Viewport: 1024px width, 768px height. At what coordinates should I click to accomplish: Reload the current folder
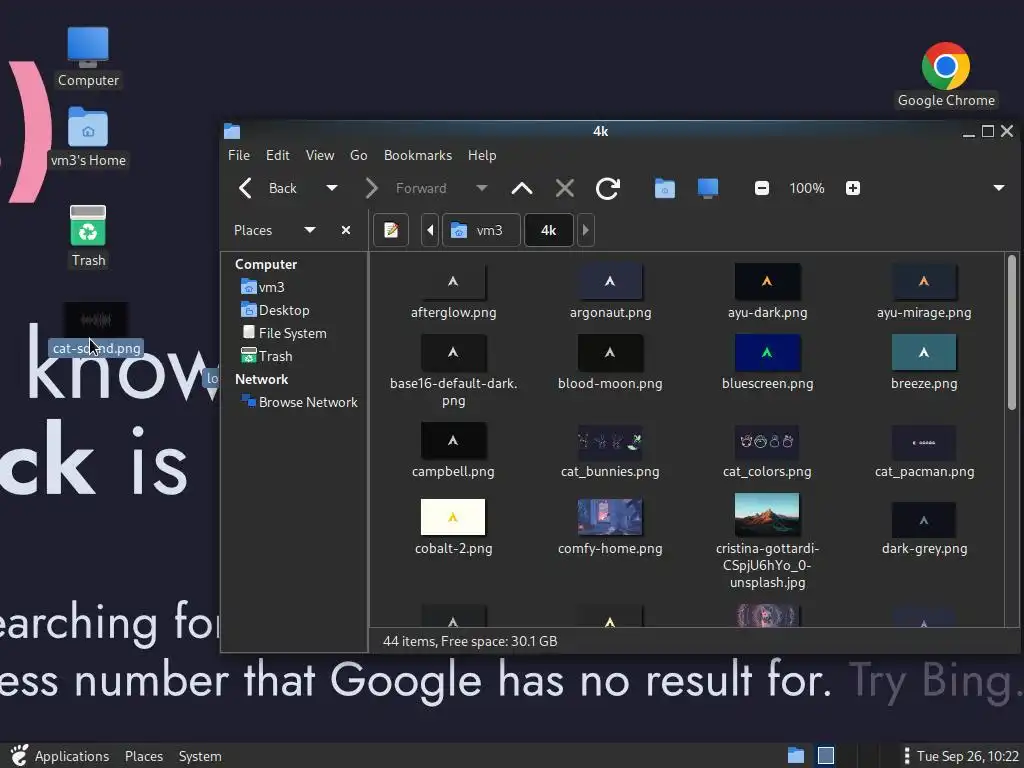[x=607, y=188]
